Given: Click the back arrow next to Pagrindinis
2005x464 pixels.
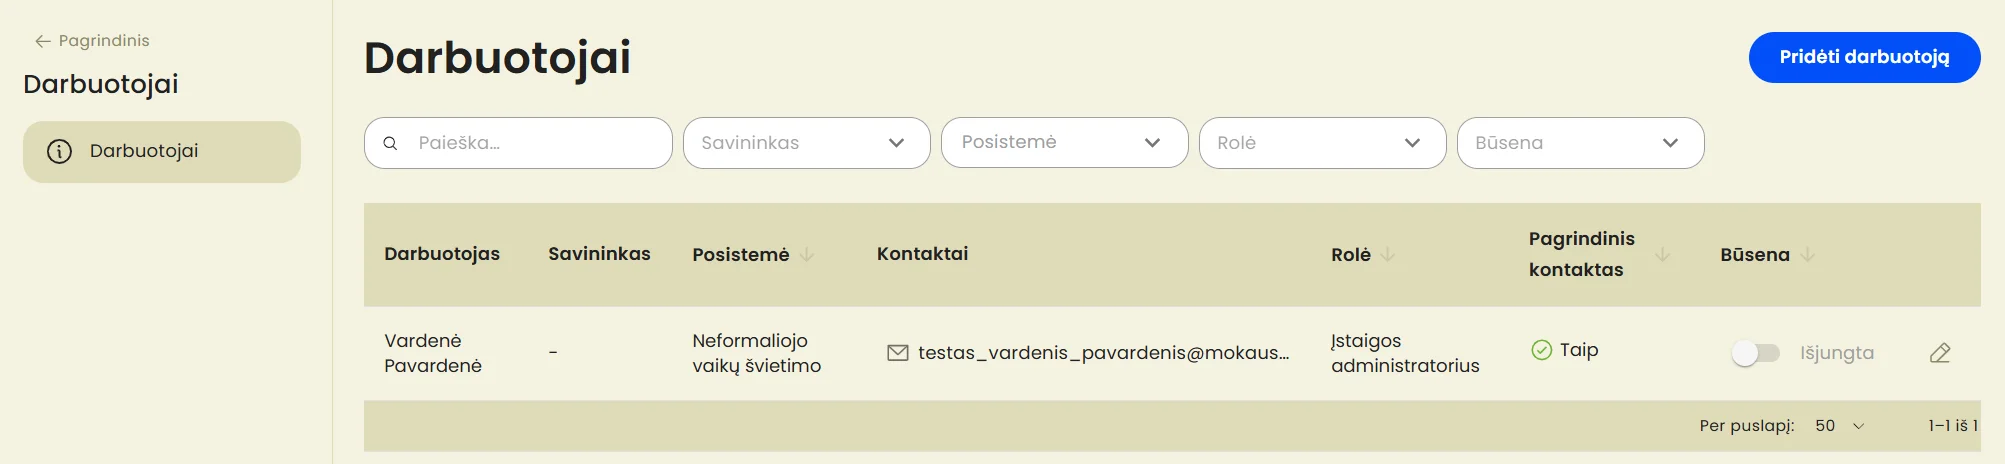Looking at the screenshot, I should 42,41.
